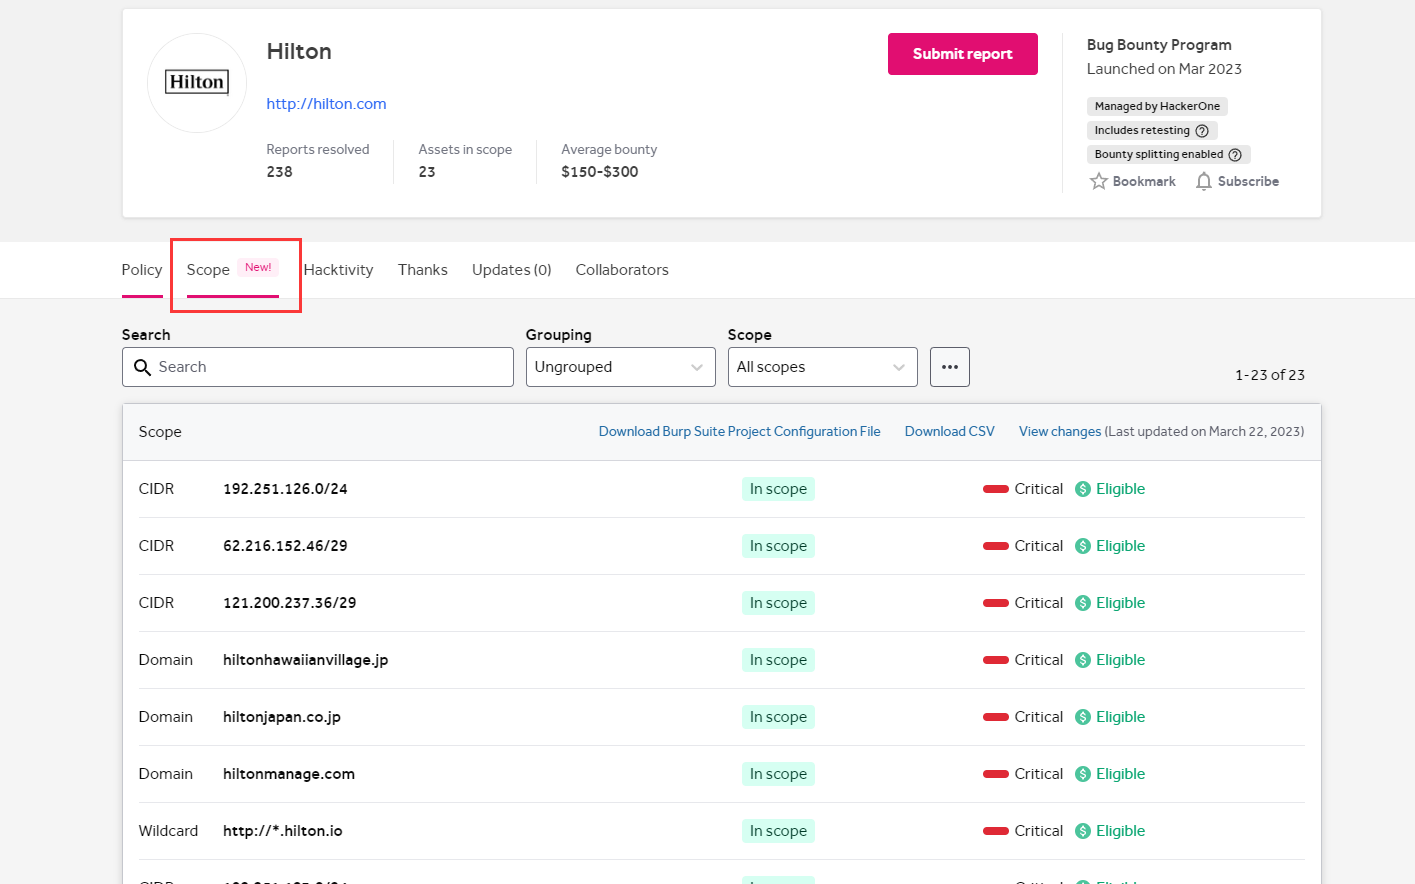Click the hiltonjapan.co.jp domain entry

[x=282, y=717]
